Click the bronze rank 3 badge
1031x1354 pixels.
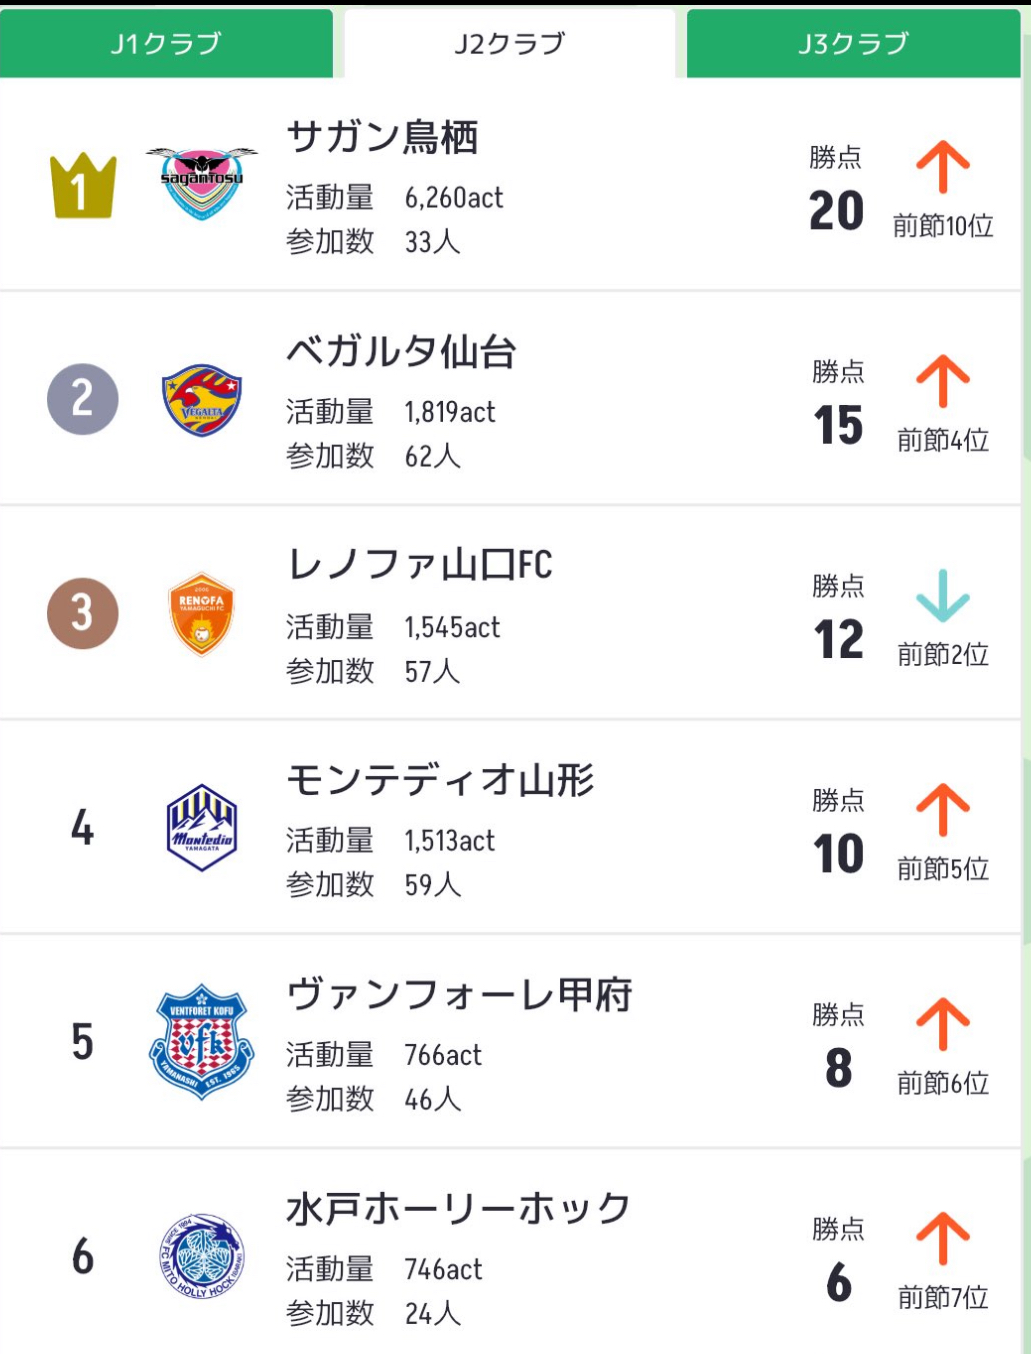coord(83,613)
